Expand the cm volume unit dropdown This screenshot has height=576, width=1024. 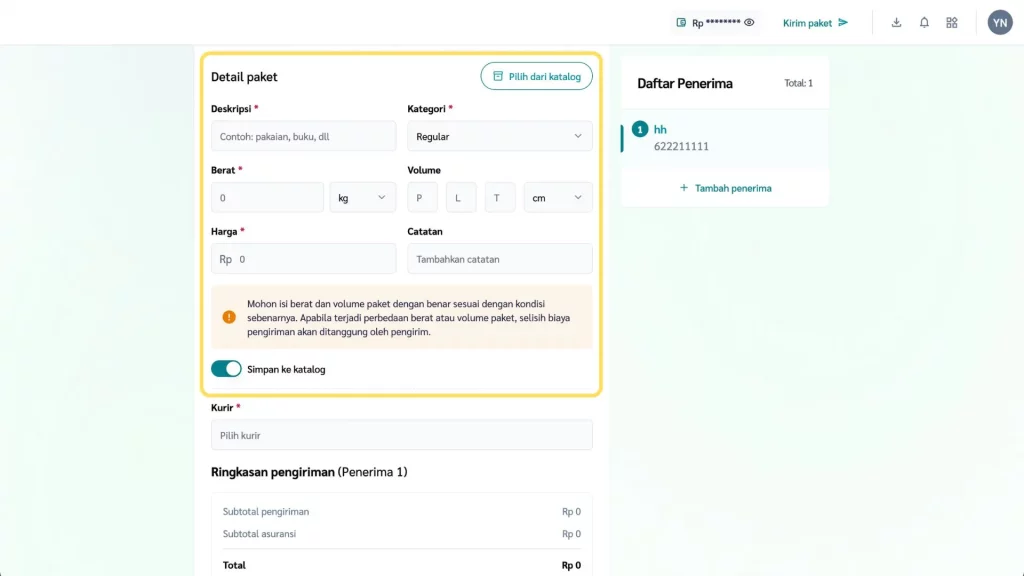[558, 198]
